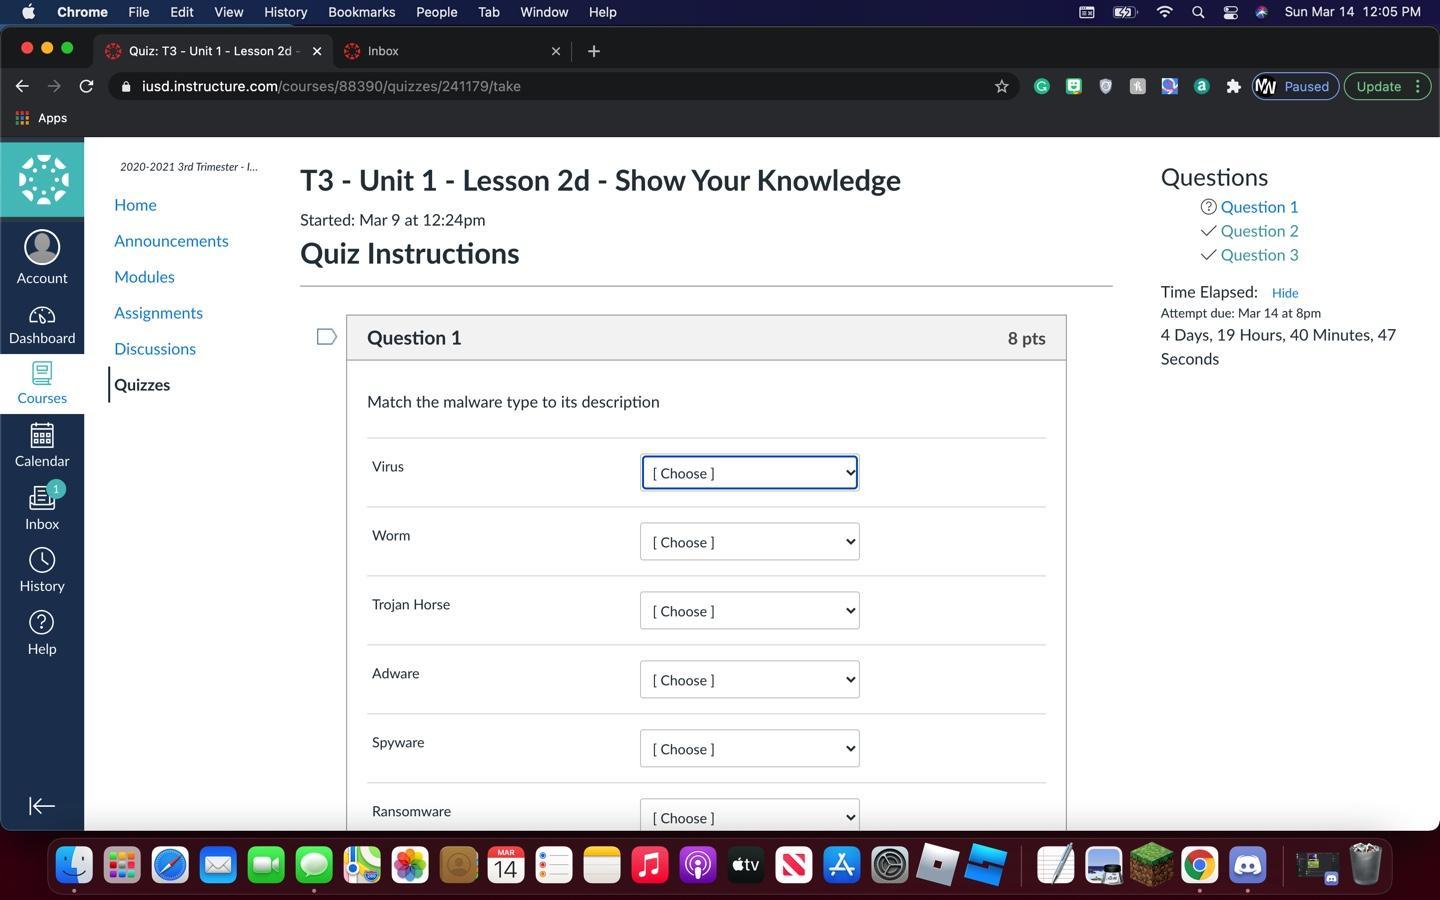Open the Chrome History menu in the menu bar
Viewport: 1440px width, 900px height.
285,12
